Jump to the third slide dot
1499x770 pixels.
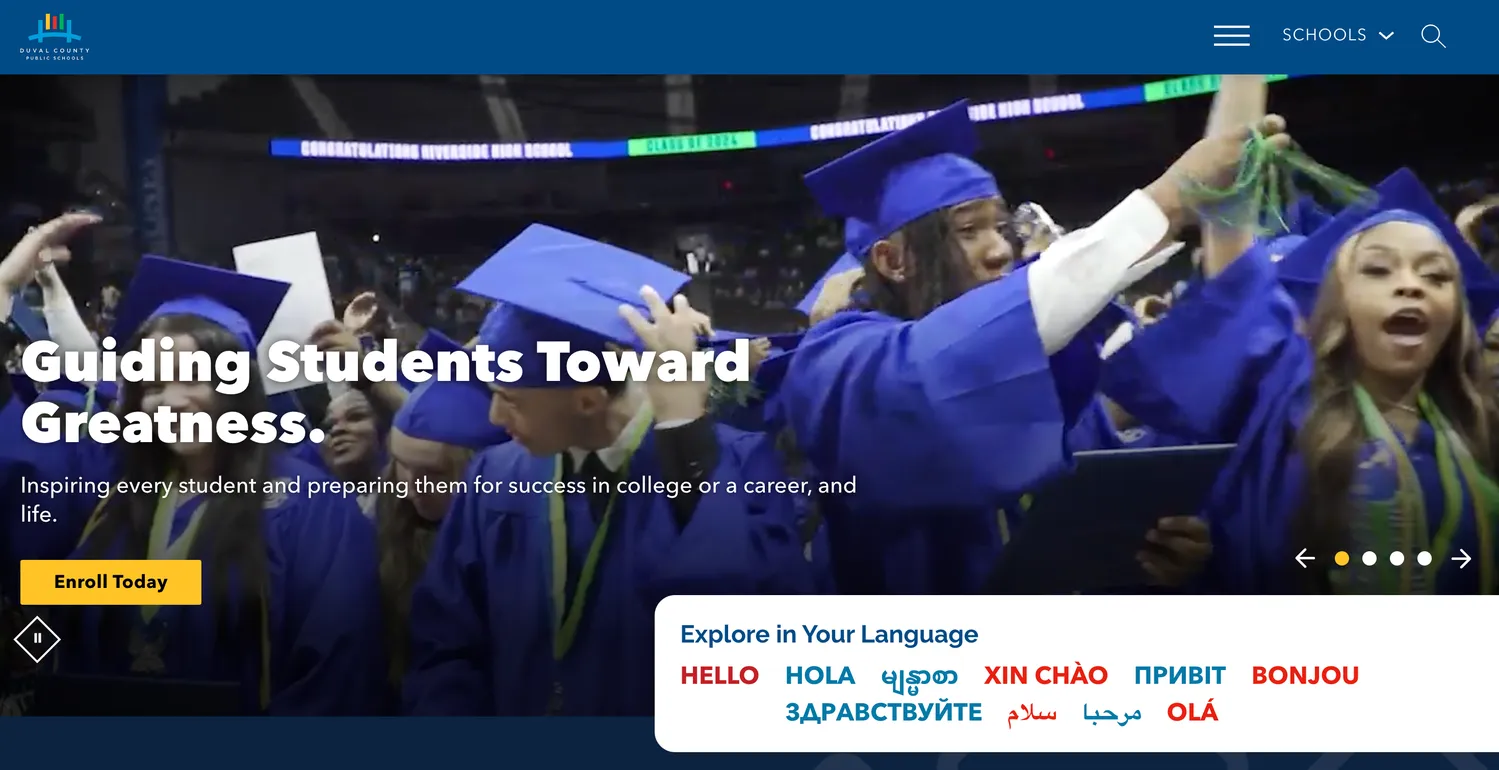pyautogui.click(x=1397, y=558)
